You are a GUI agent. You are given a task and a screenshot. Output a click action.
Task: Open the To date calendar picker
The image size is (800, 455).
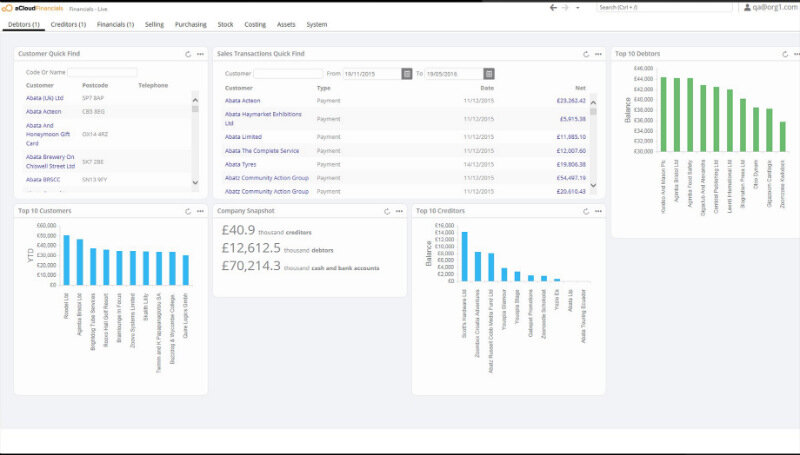(488, 73)
